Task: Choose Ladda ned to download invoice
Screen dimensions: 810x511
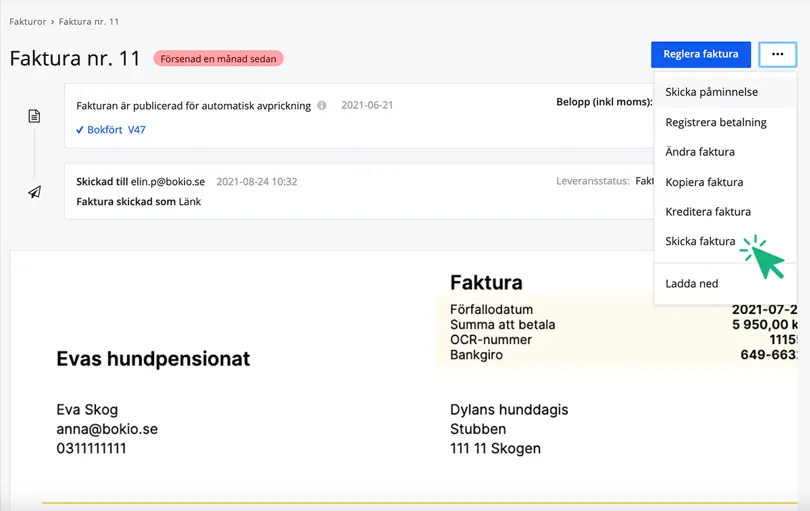Action: pyautogui.click(x=692, y=284)
